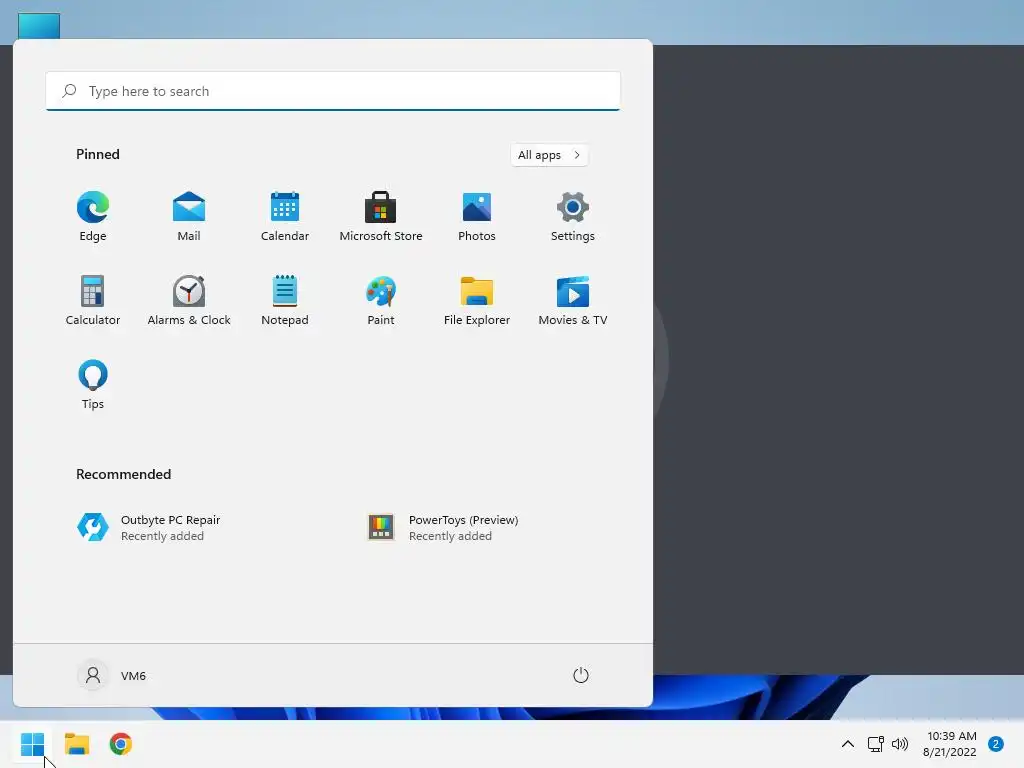Open the VM6 user account menu
The width and height of the screenshot is (1024, 768).
click(x=112, y=675)
